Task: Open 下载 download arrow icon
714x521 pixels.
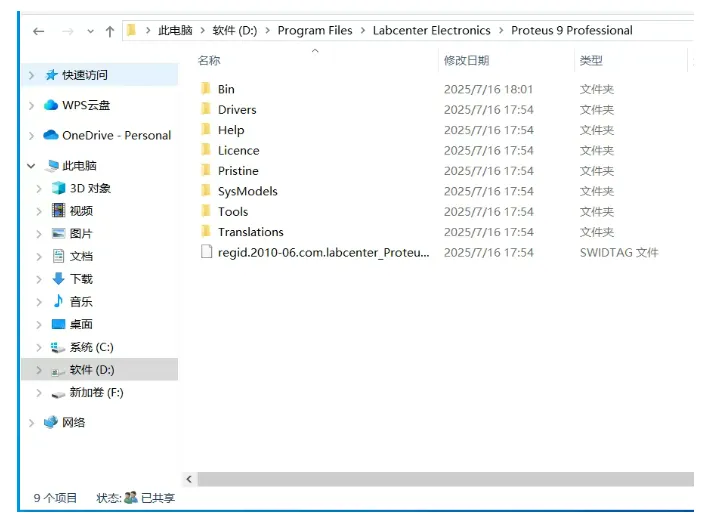Action: tap(58, 278)
